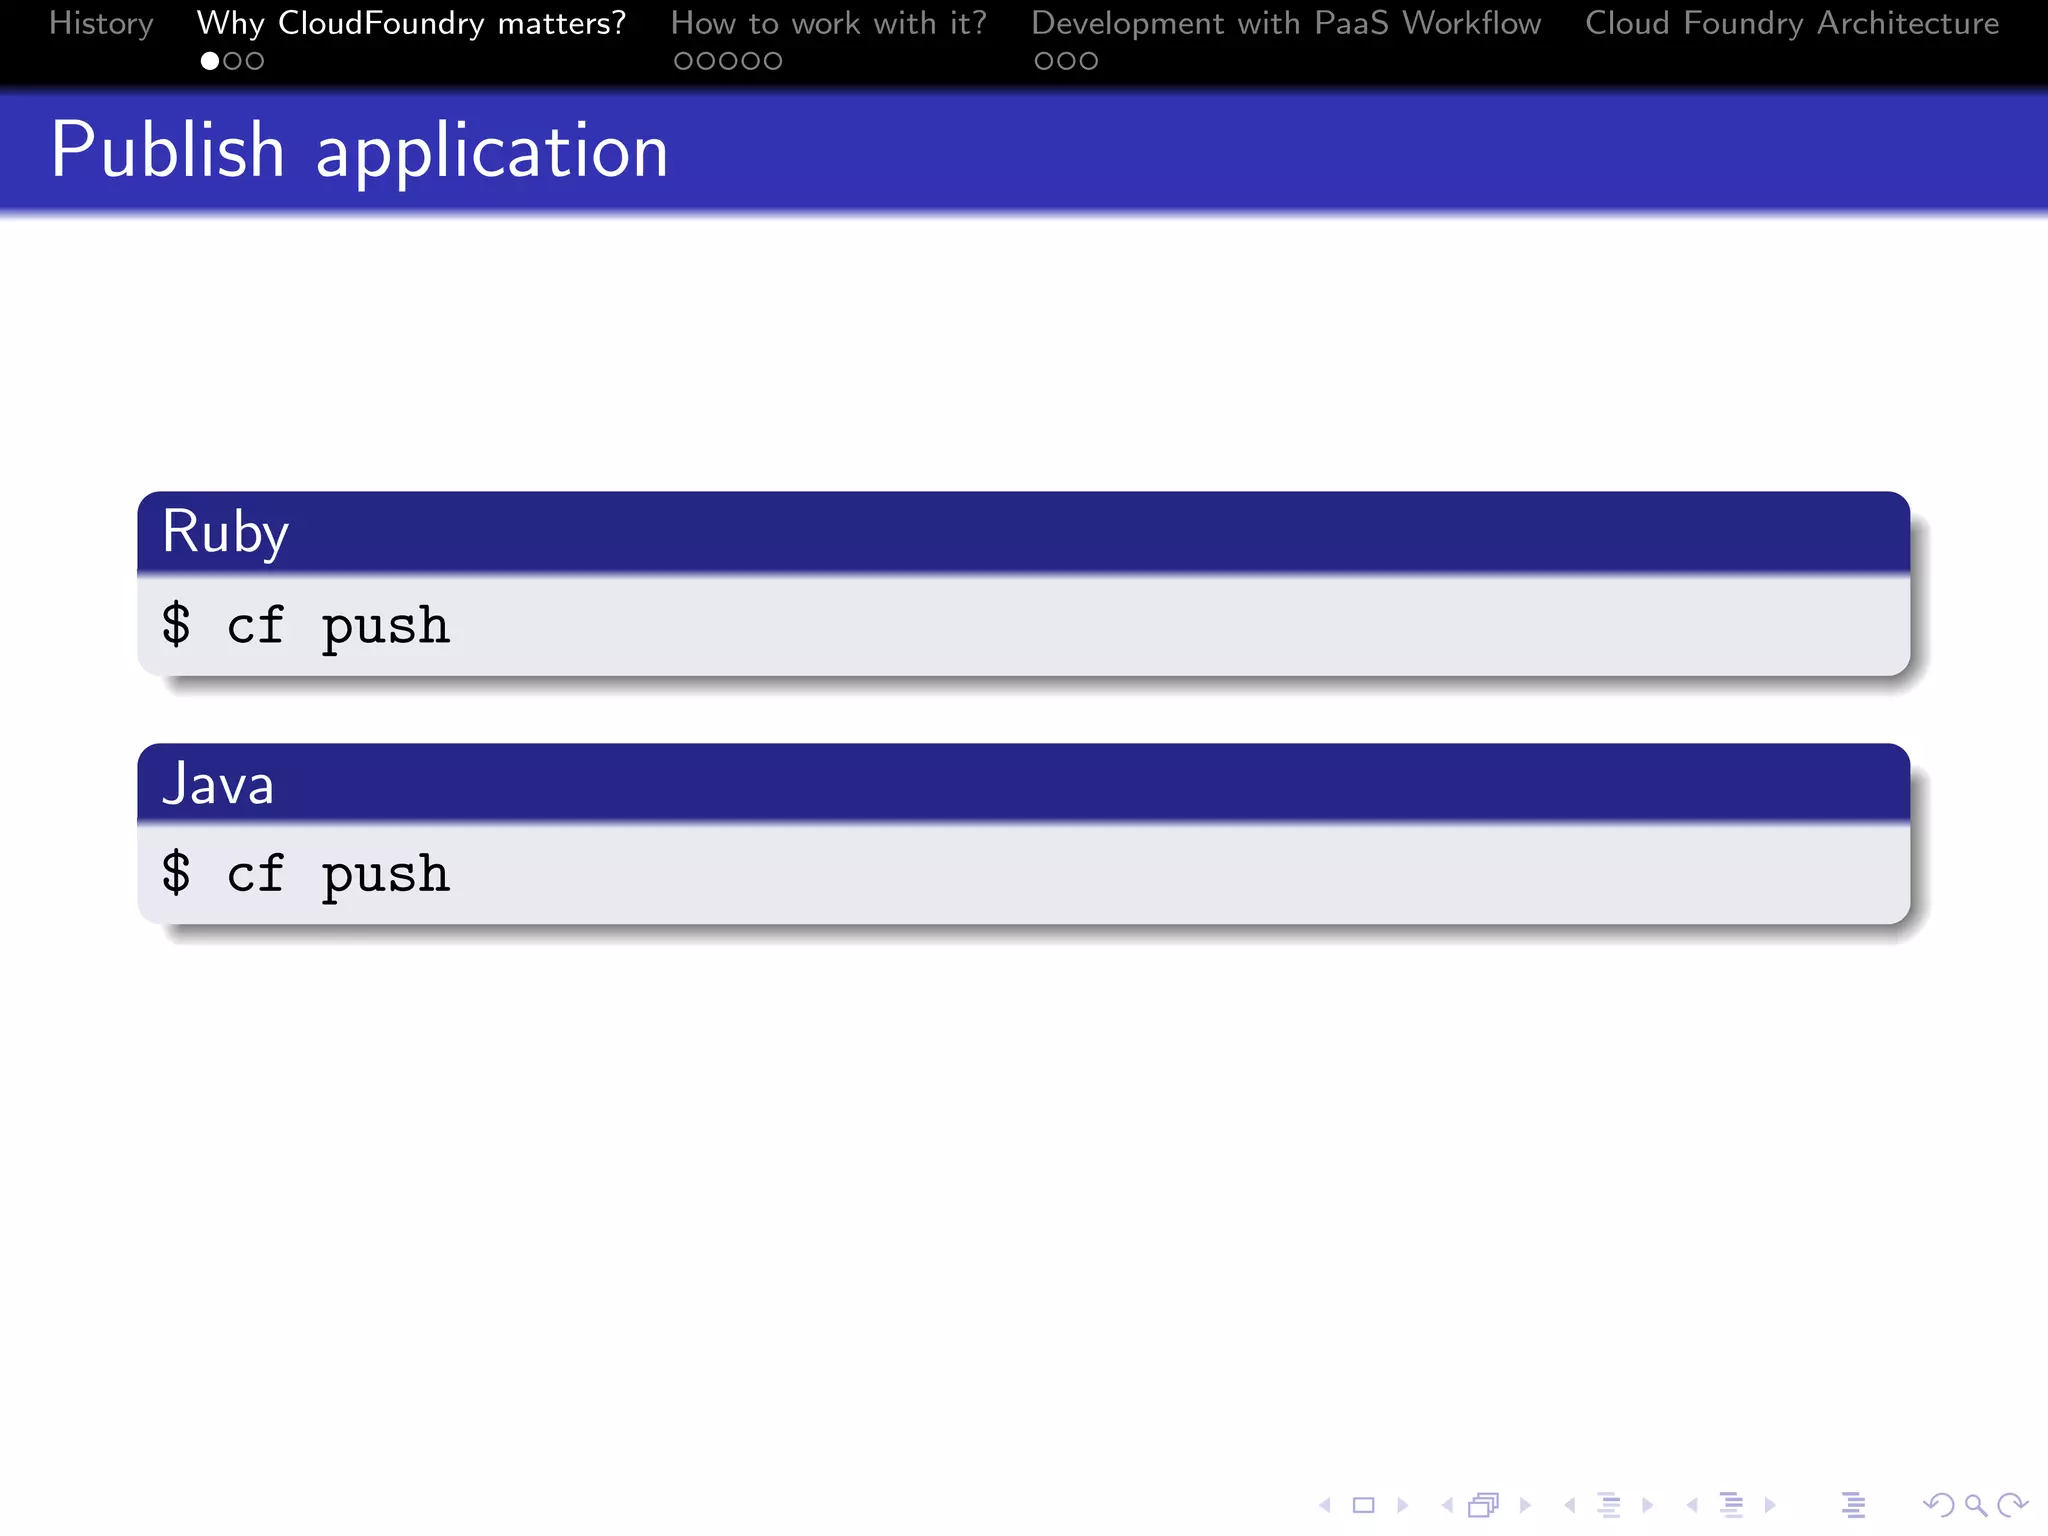2048x1536 pixels.
Task: Click the go-forward curved arrow icon
Action: click(2012, 1505)
